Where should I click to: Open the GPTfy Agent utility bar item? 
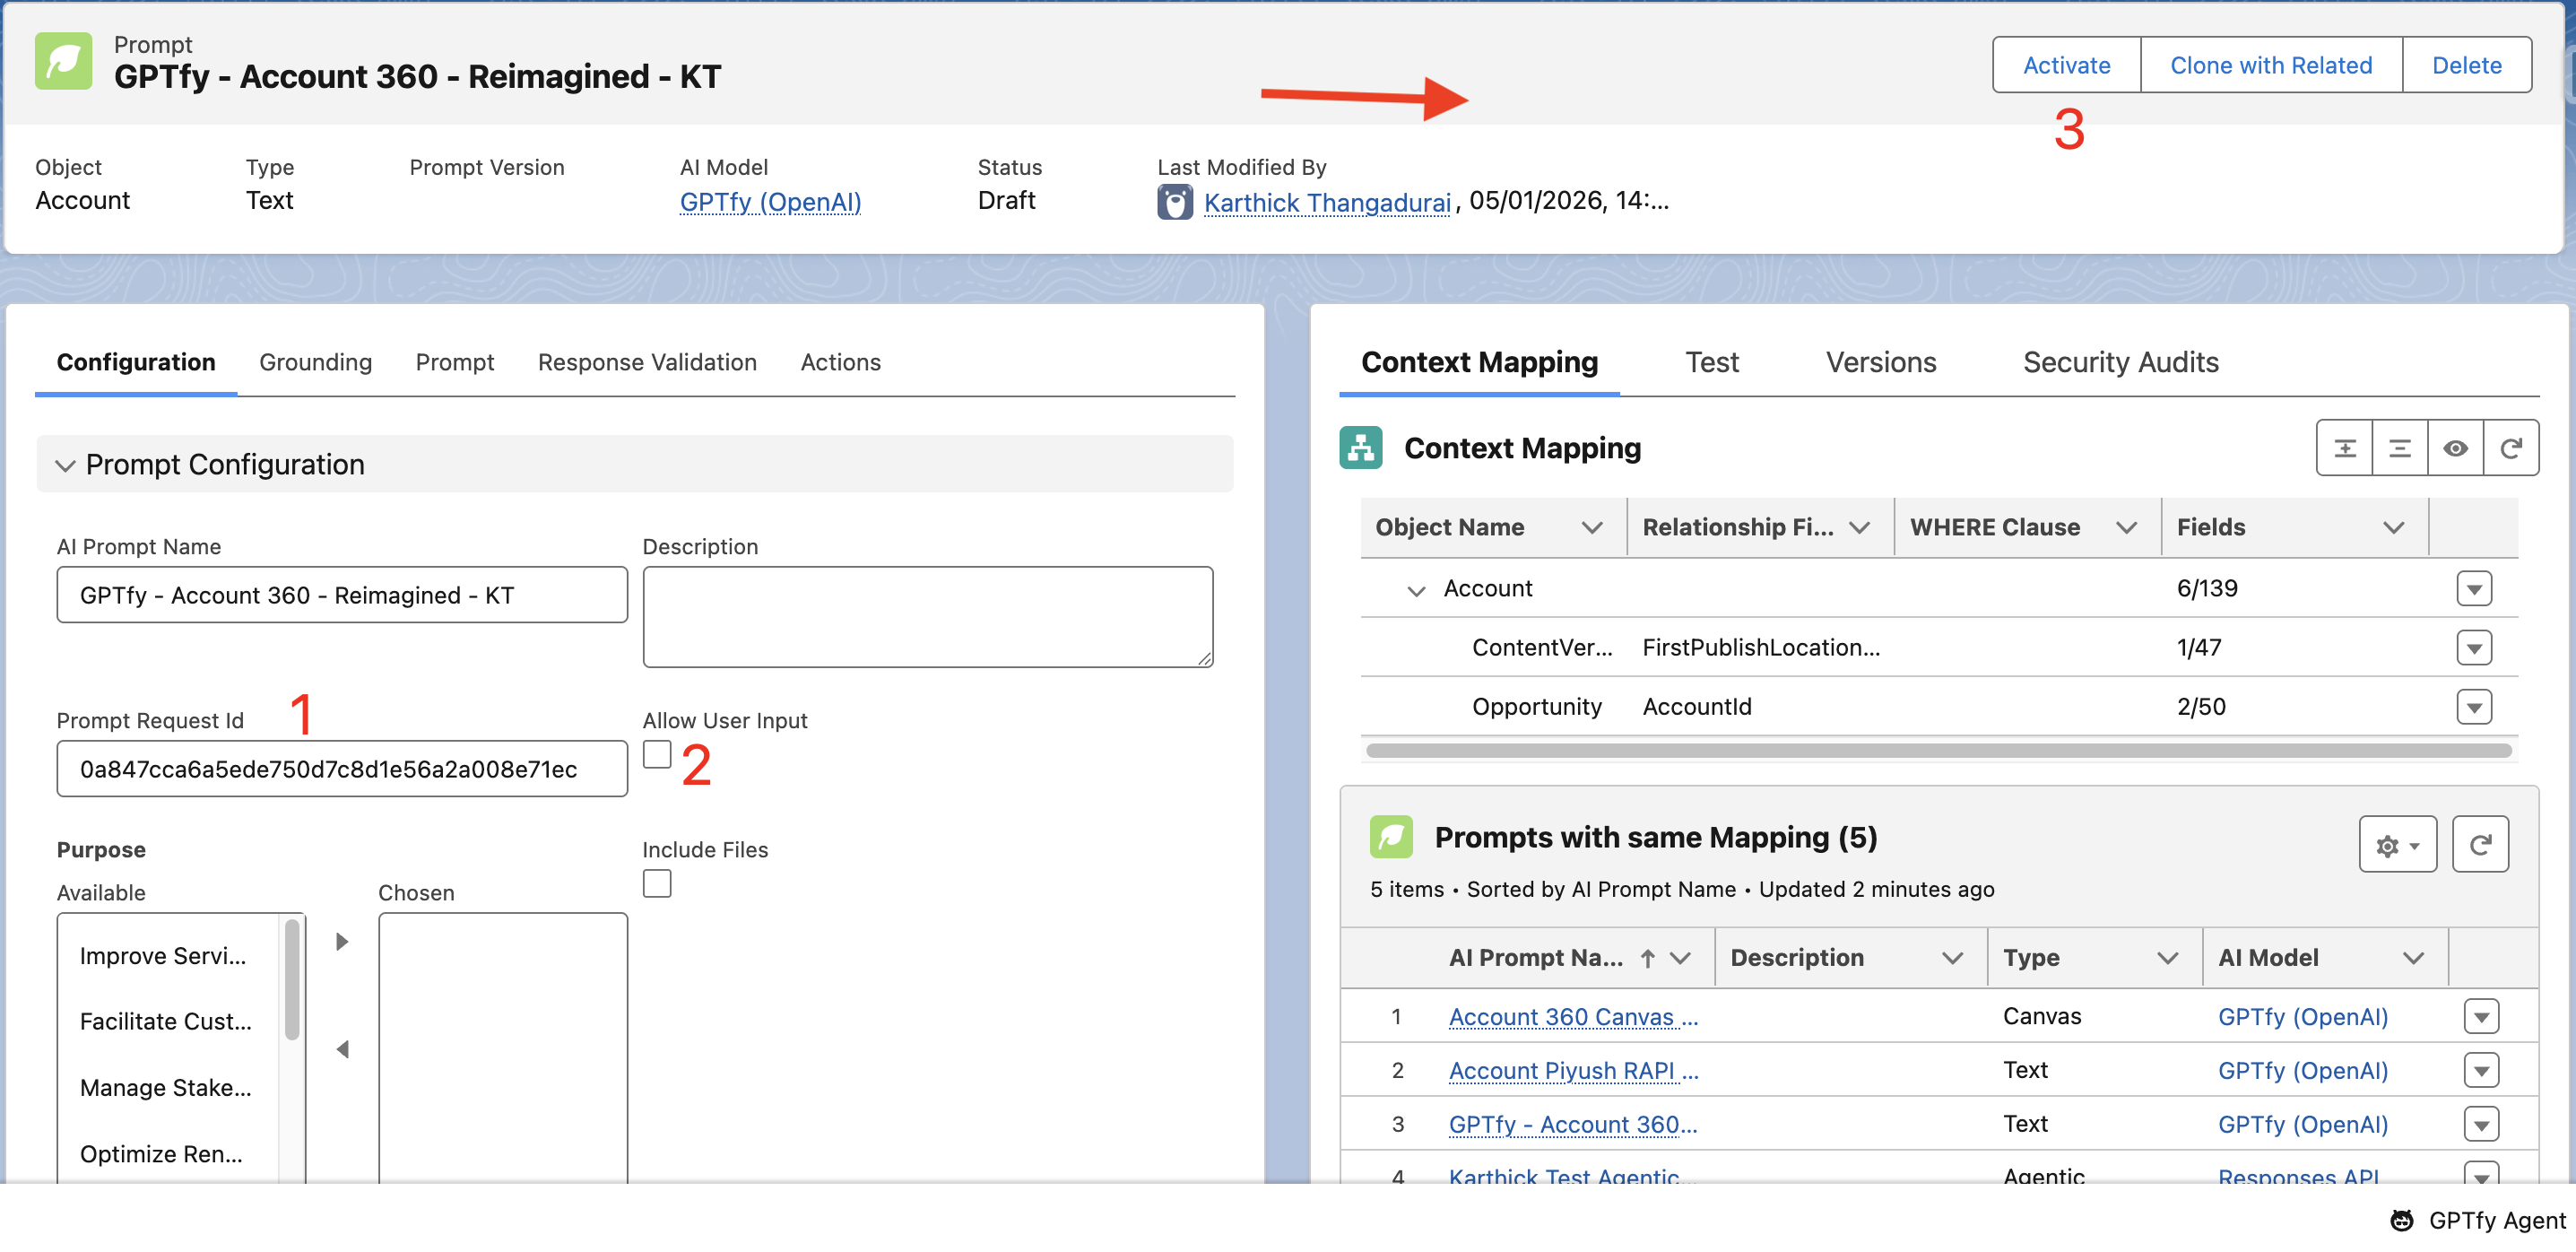(x=2478, y=1220)
